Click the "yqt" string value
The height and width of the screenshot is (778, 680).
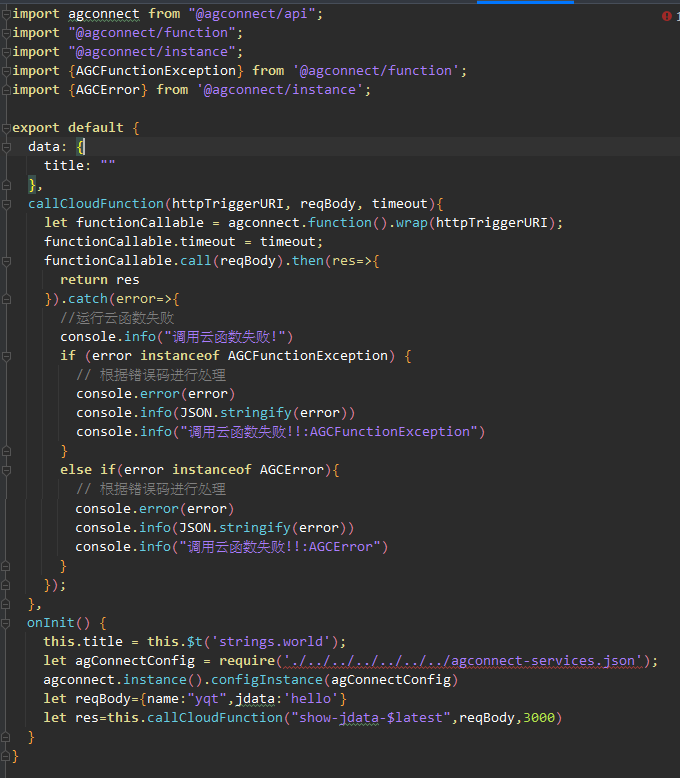207,699
